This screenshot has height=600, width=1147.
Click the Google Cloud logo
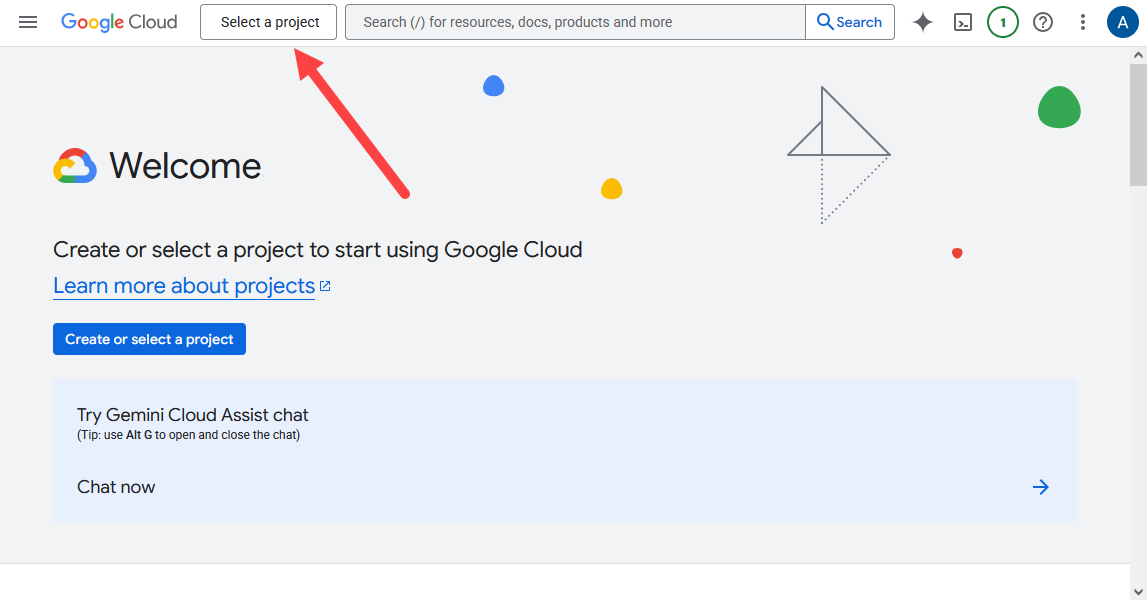point(119,22)
